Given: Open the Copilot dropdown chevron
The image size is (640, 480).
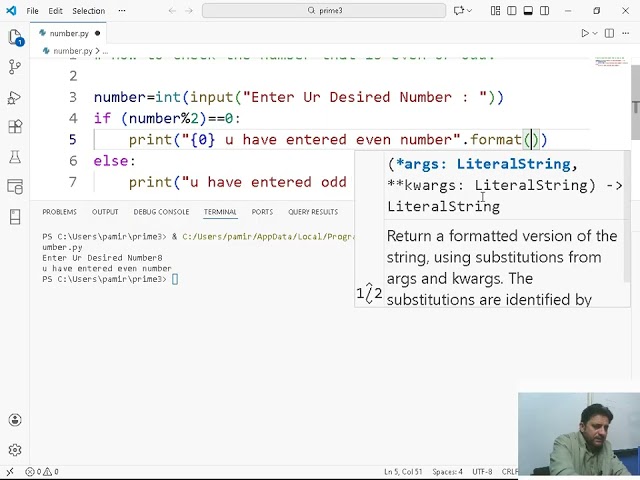Looking at the screenshot, I should coord(469,11).
